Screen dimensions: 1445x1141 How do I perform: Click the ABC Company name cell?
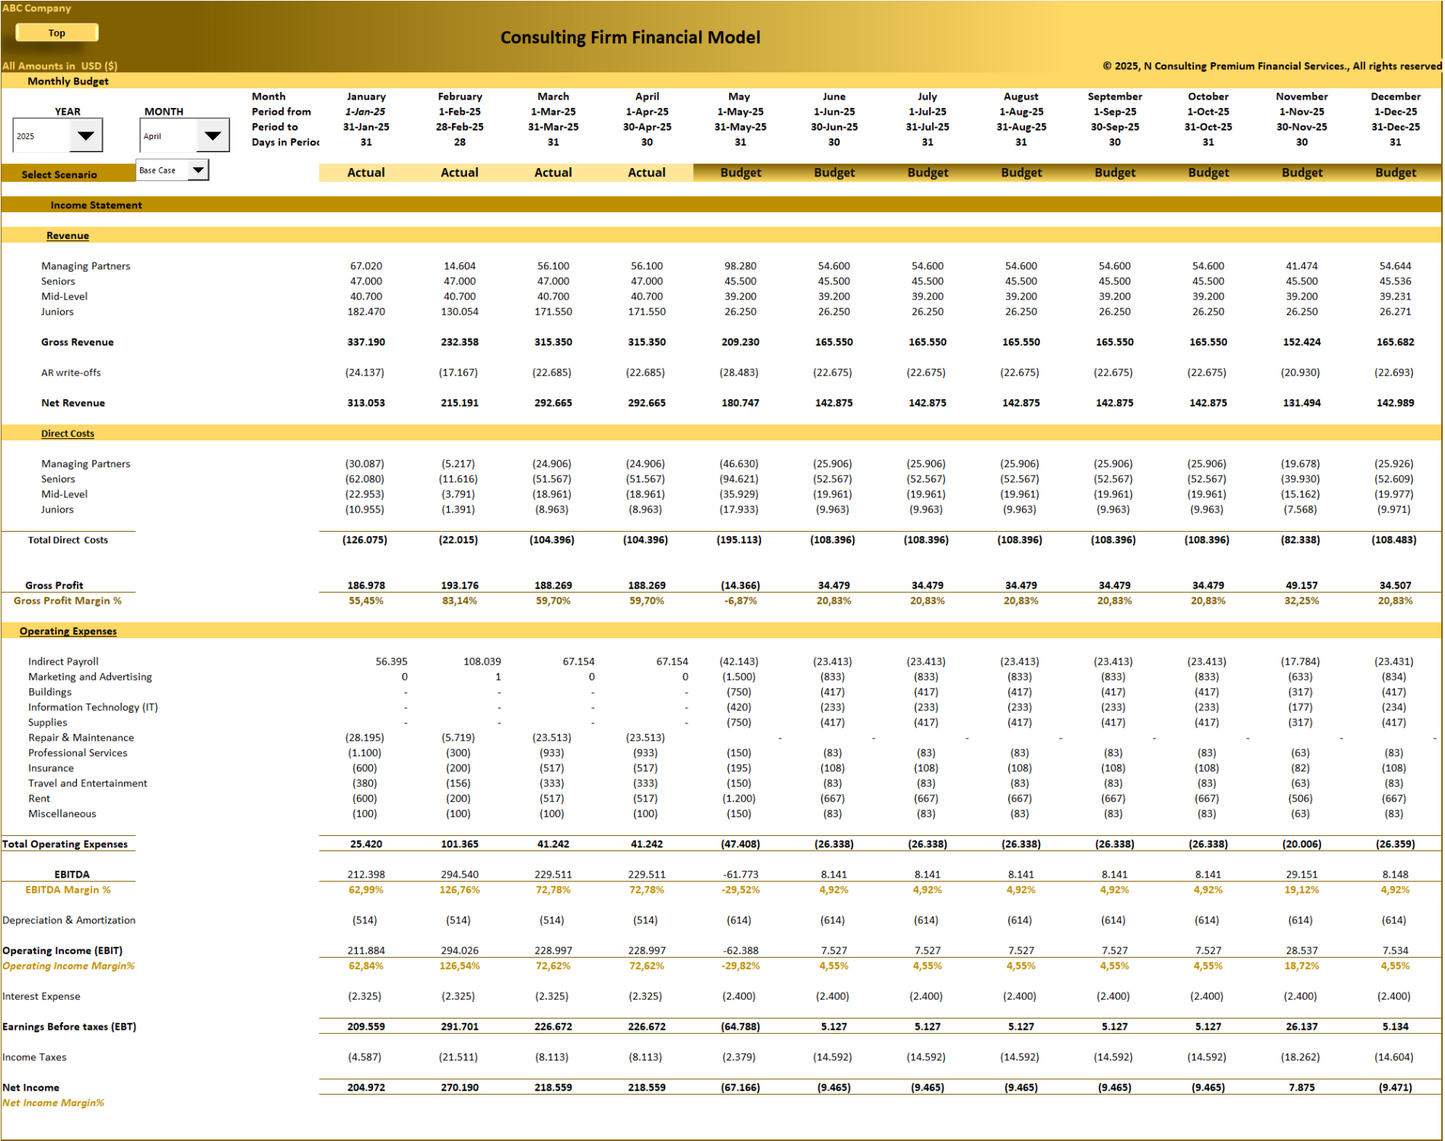click(37, 8)
